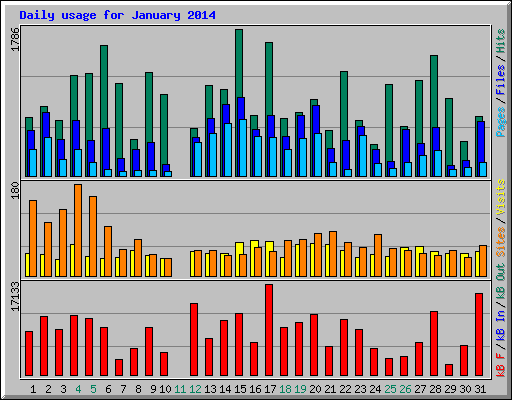This screenshot has height=400, width=512.
Task: Click the red kB bar for day 28
Action: pyautogui.click(x=434, y=344)
